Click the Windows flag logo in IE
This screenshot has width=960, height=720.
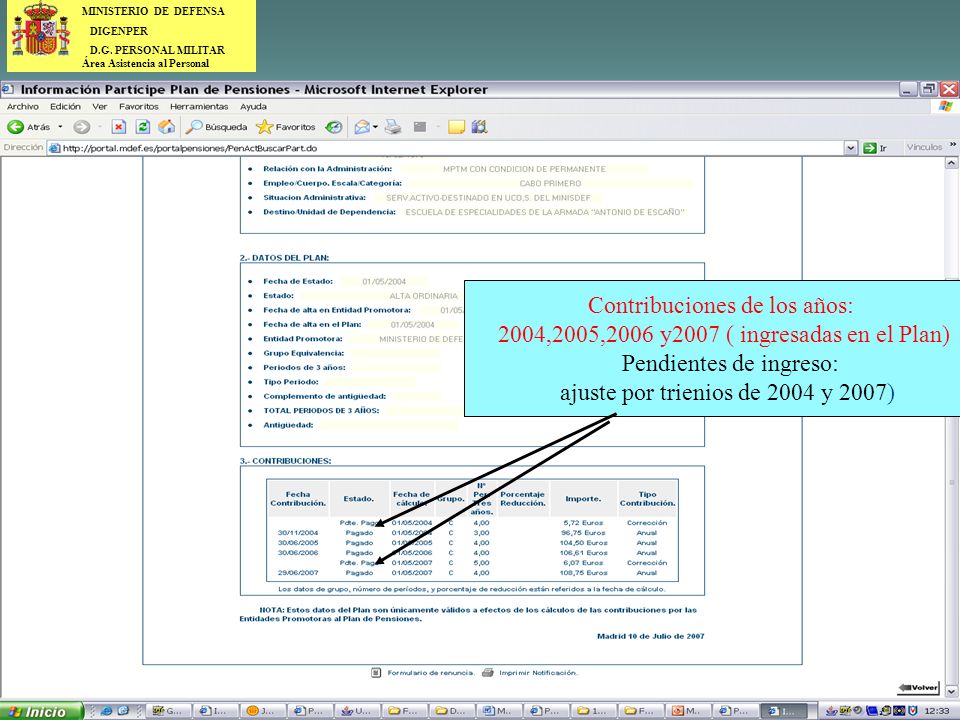pyautogui.click(x=945, y=106)
